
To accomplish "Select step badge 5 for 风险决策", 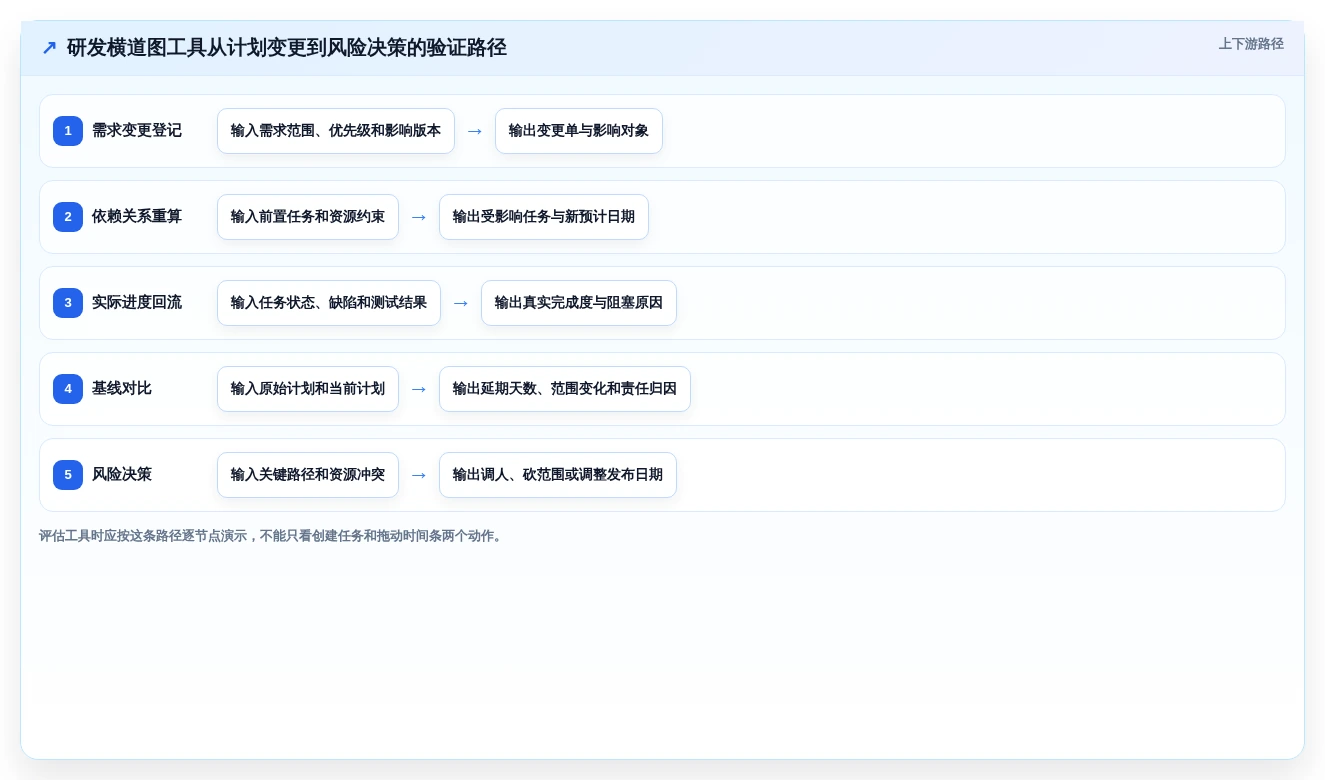I will click(68, 475).
